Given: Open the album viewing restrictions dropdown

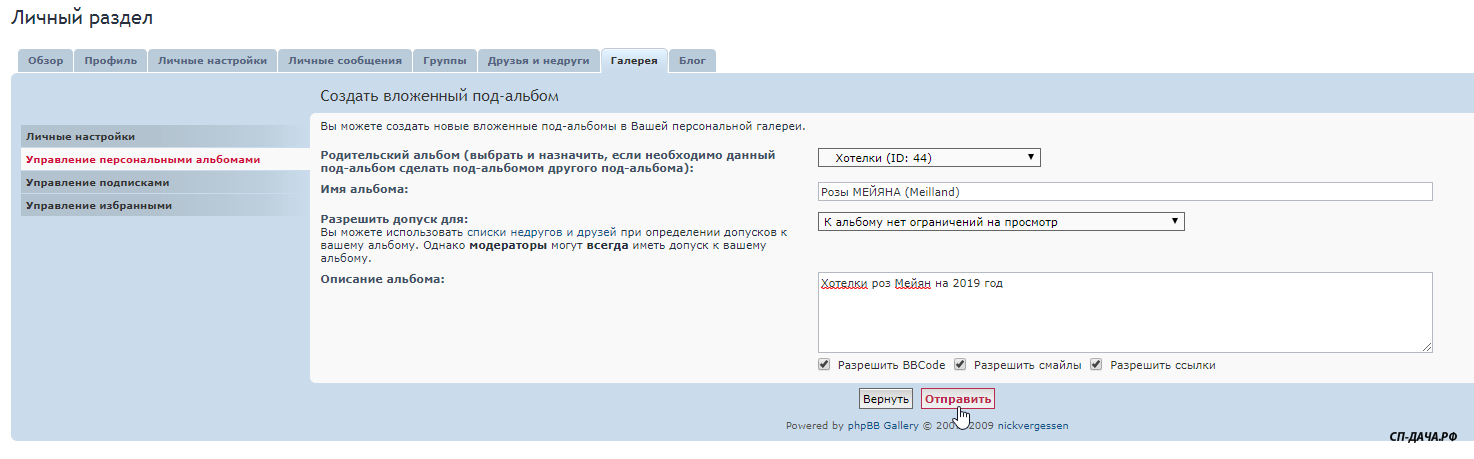Looking at the screenshot, I should tap(1000, 222).
